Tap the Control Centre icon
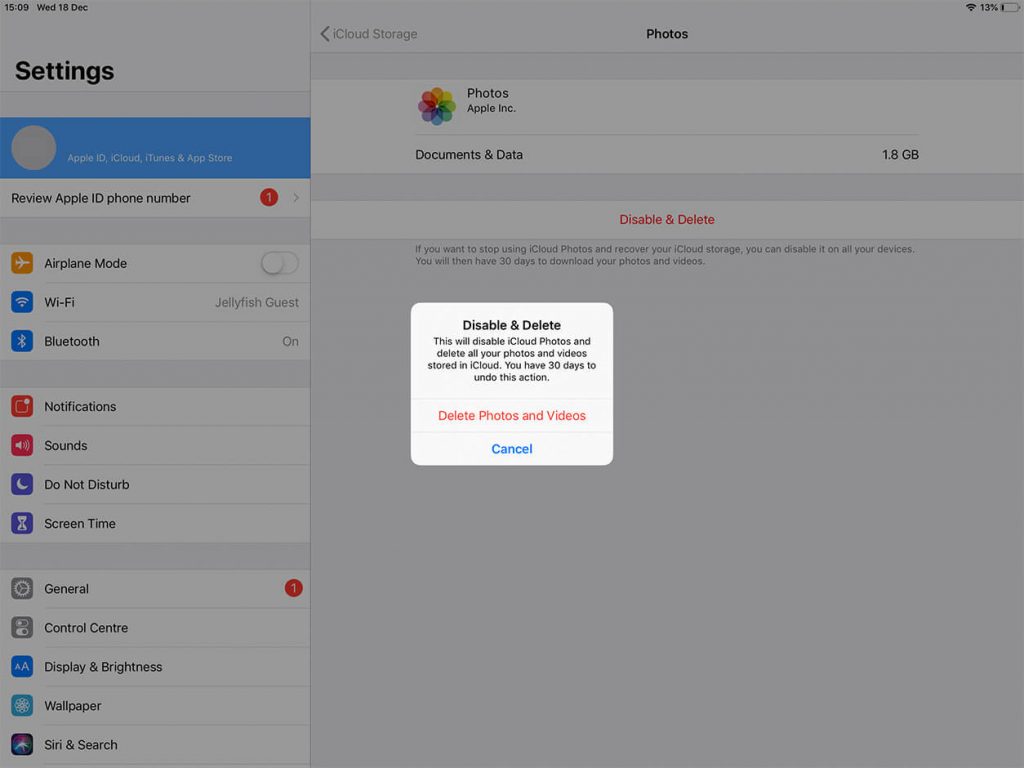This screenshot has height=768, width=1024. pos(22,628)
